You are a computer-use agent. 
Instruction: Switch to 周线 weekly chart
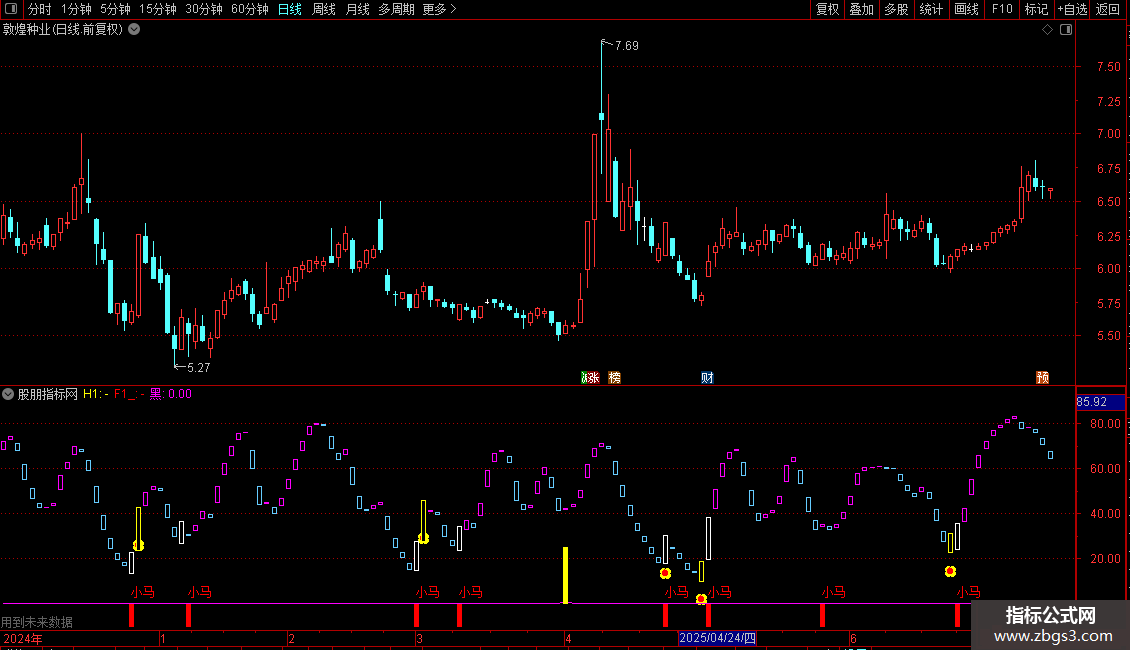point(324,9)
